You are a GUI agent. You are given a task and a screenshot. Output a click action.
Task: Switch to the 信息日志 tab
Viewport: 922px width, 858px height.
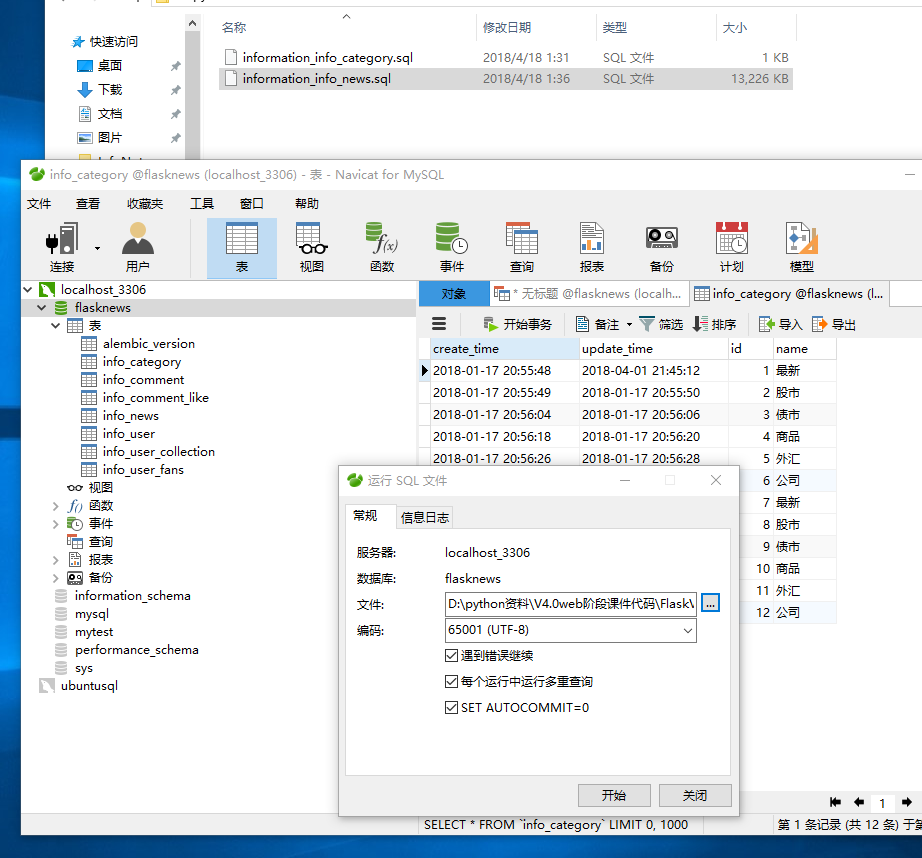coord(424,517)
